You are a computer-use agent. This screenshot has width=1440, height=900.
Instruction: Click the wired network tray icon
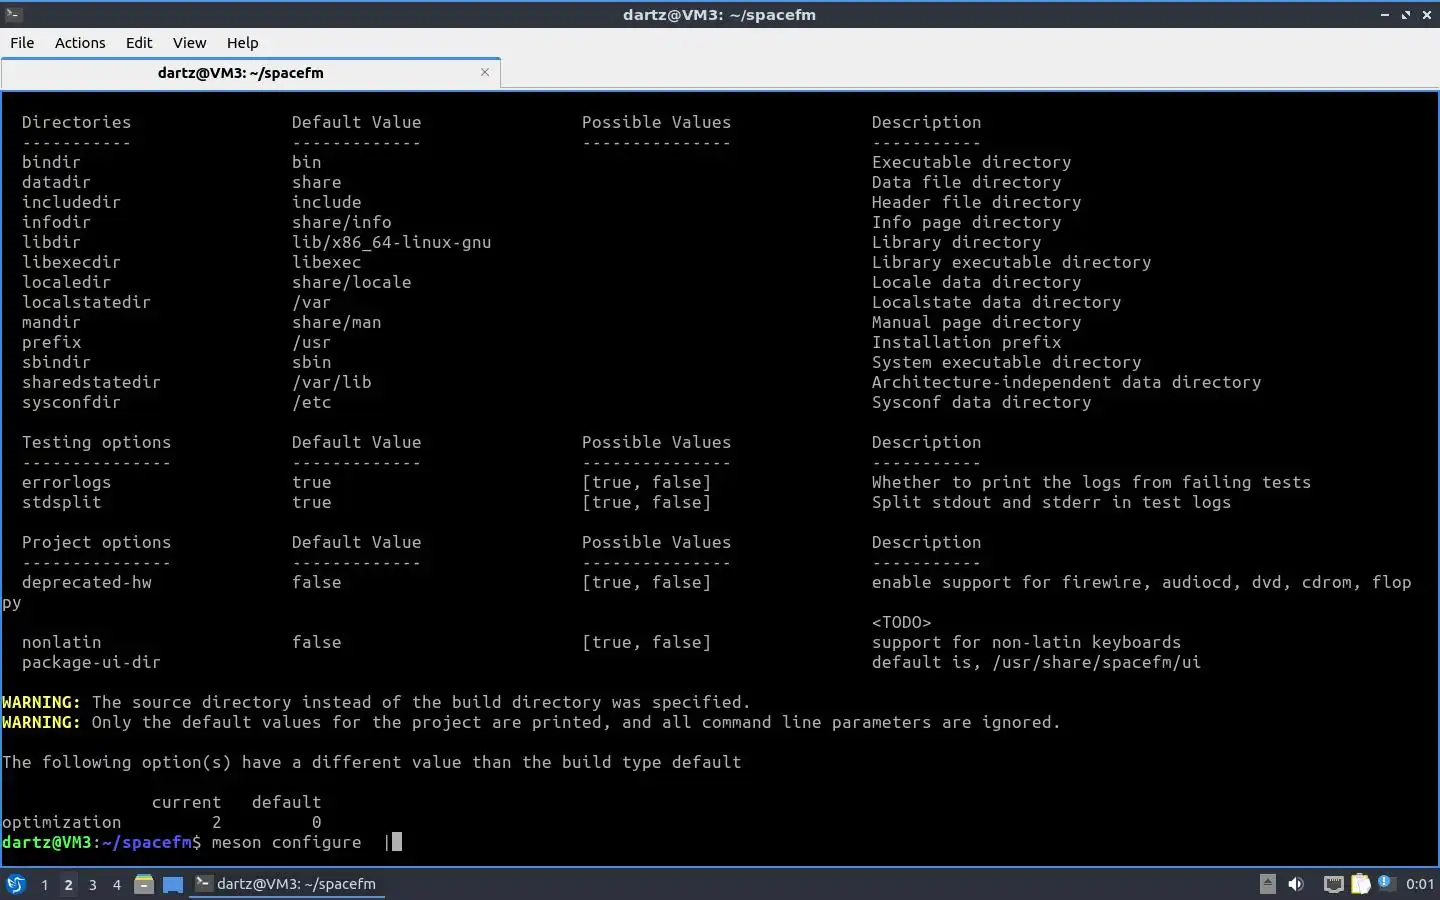coord(1333,884)
